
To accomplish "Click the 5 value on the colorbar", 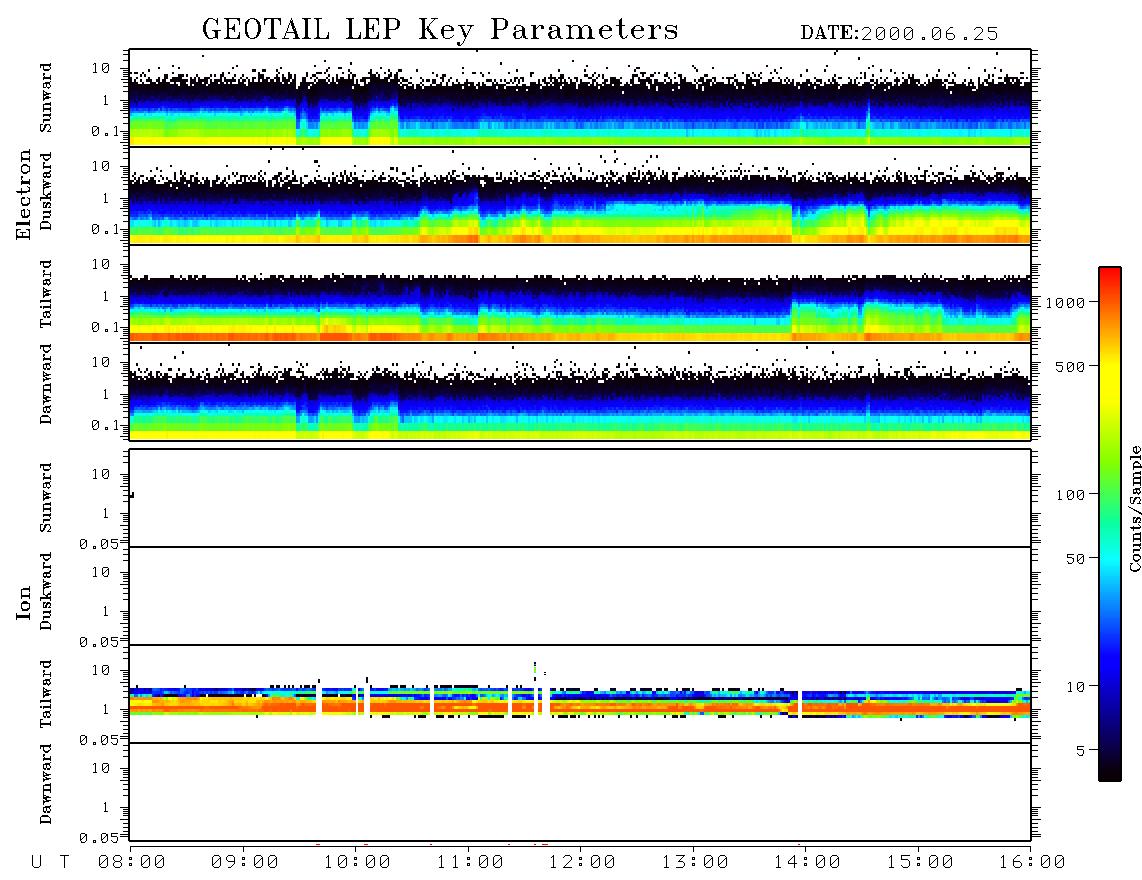I will click(x=1081, y=751).
